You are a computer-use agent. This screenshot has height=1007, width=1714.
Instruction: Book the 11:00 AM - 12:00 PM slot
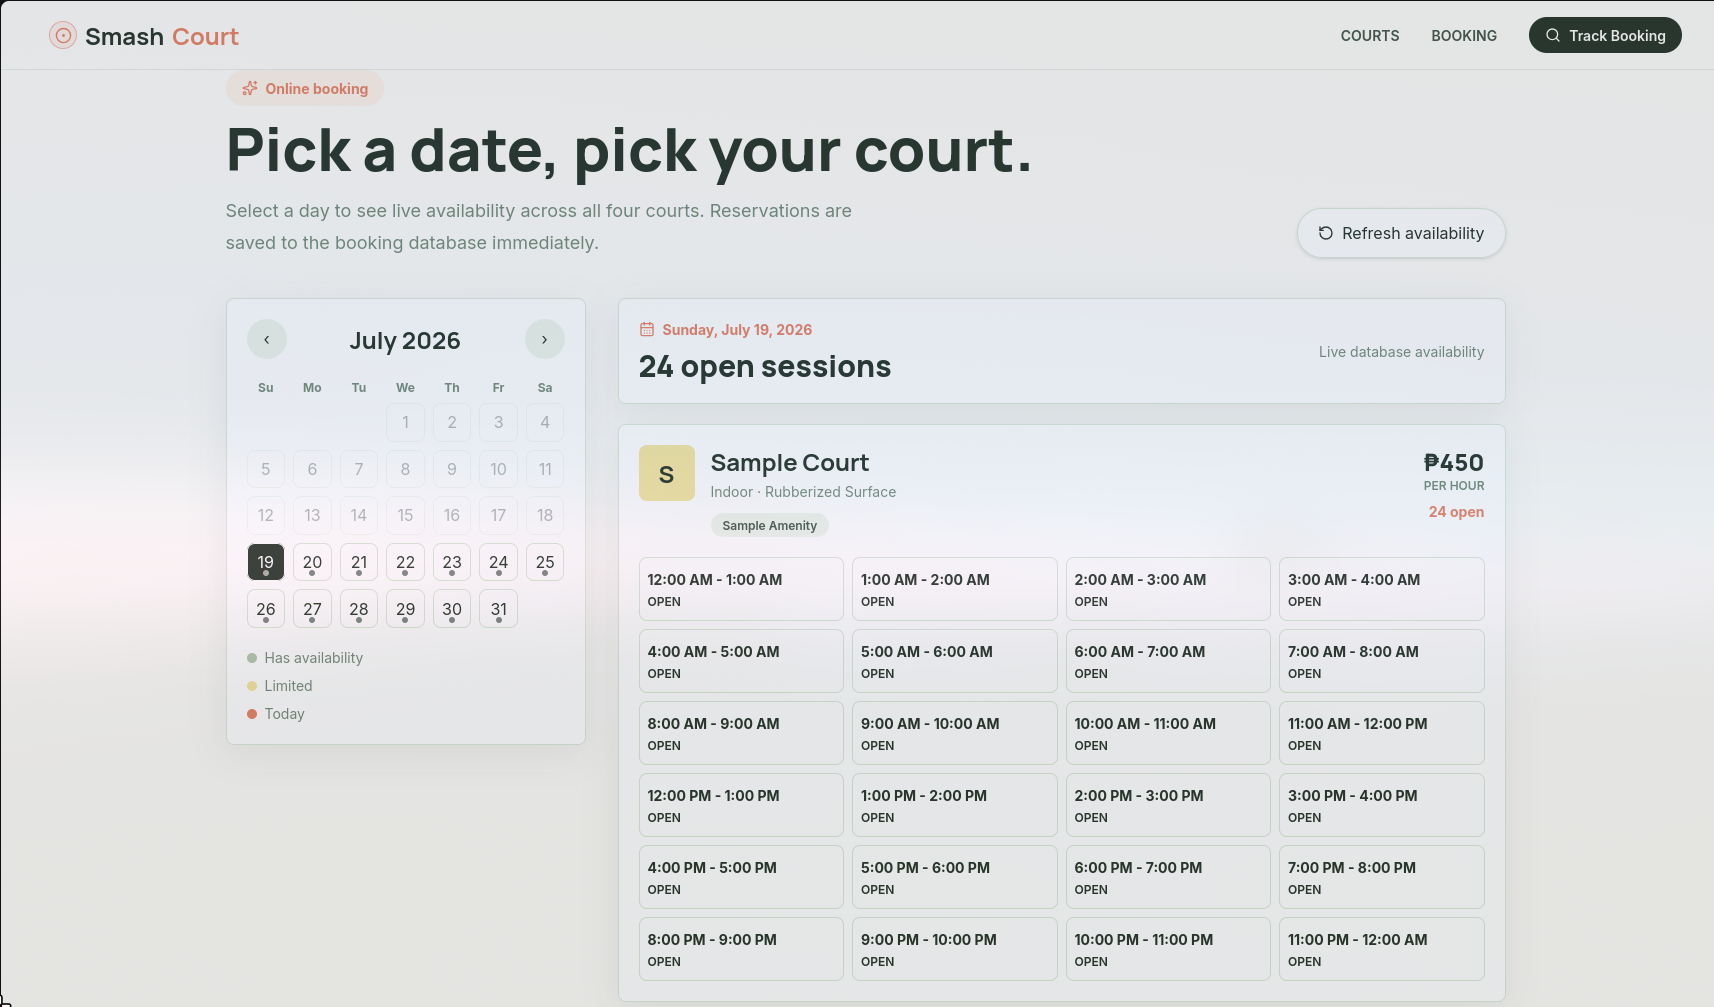click(1382, 733)
